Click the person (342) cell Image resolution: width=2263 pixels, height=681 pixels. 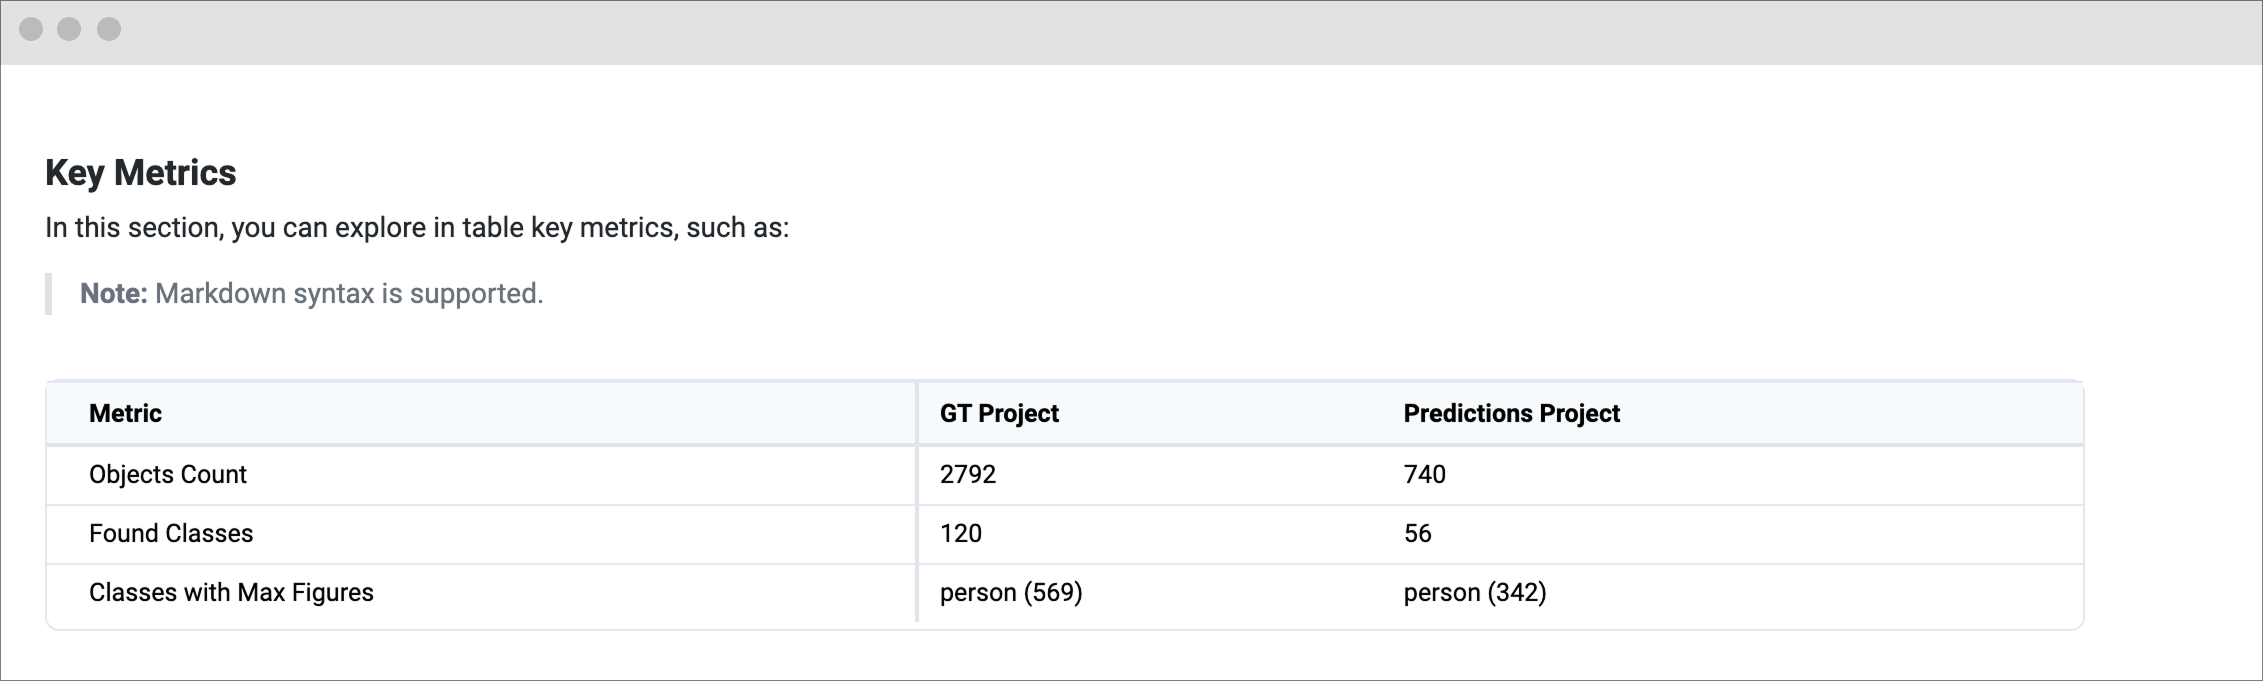coord(1475,592)
